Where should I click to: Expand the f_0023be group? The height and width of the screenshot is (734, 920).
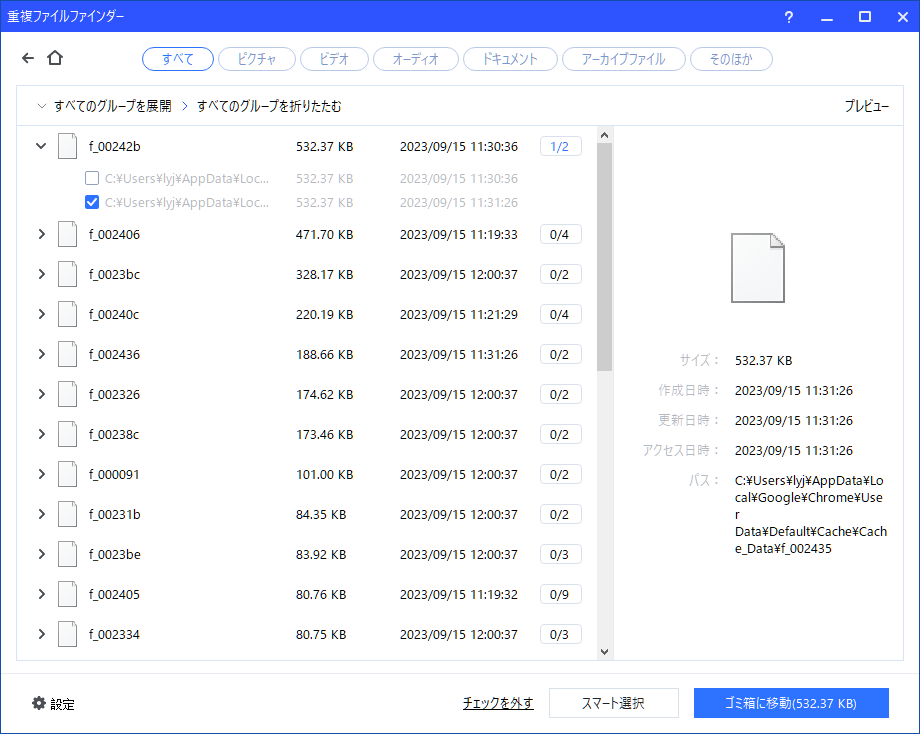(41, 553)
